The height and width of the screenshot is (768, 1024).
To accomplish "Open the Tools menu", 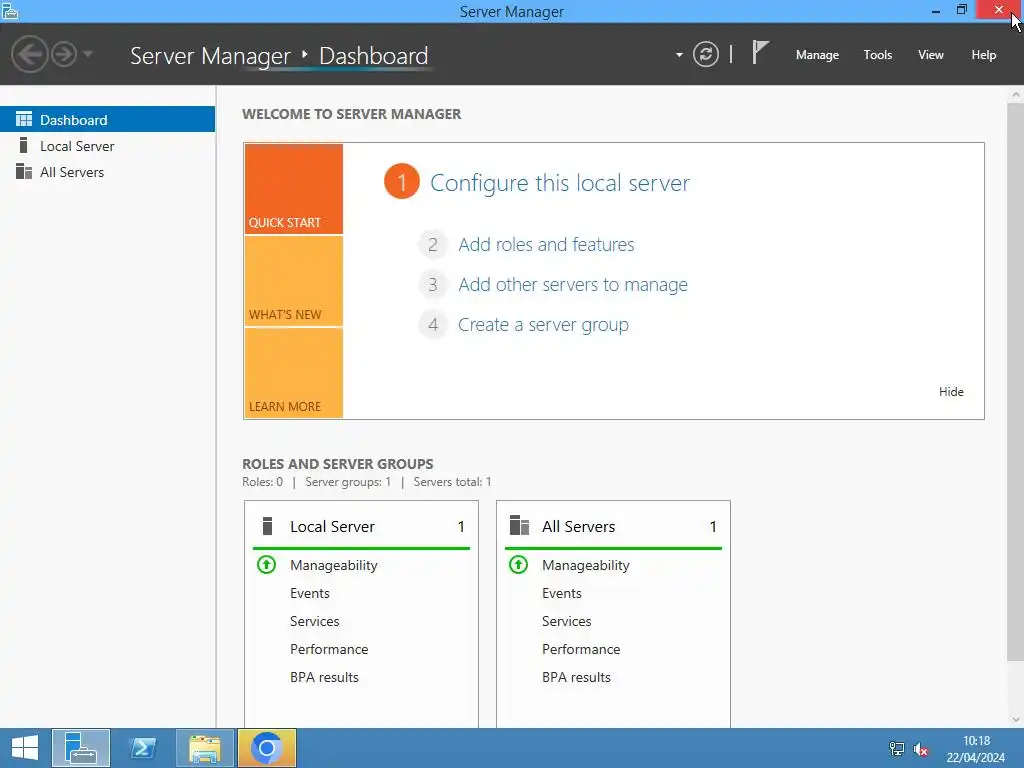I will click(878, 55).
